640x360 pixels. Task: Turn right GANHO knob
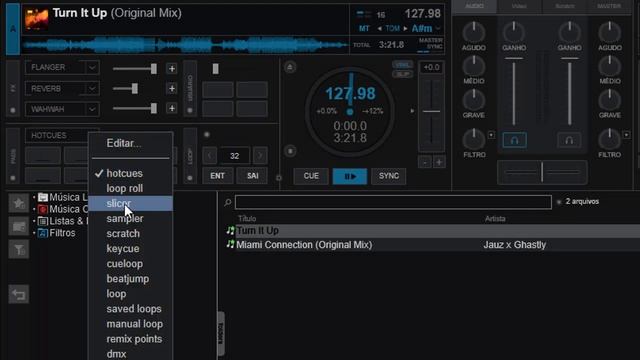569,32
